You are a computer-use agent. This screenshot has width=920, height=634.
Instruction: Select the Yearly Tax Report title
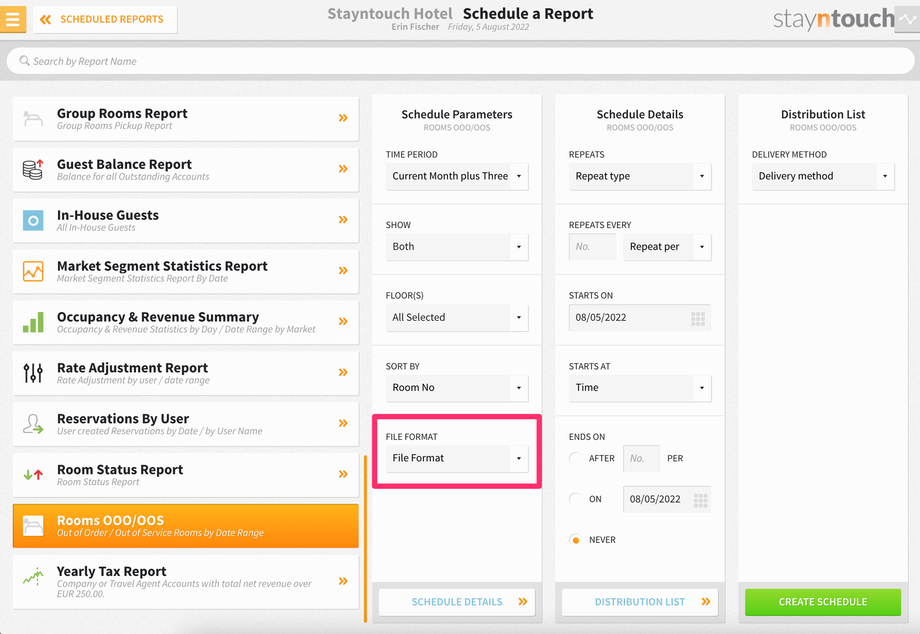point(111,571)
